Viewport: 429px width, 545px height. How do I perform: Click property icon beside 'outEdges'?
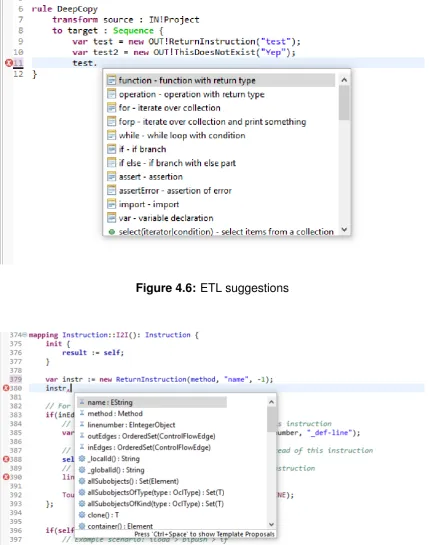[82, 436]
